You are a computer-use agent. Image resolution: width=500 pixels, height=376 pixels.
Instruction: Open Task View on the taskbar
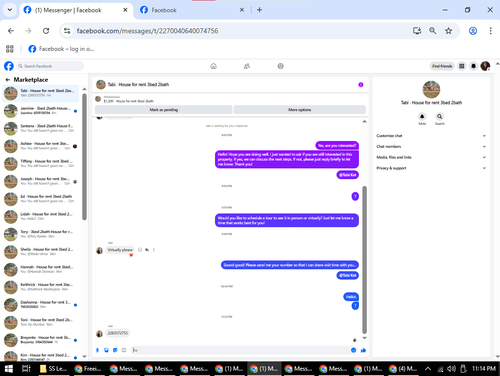[26, 369]
